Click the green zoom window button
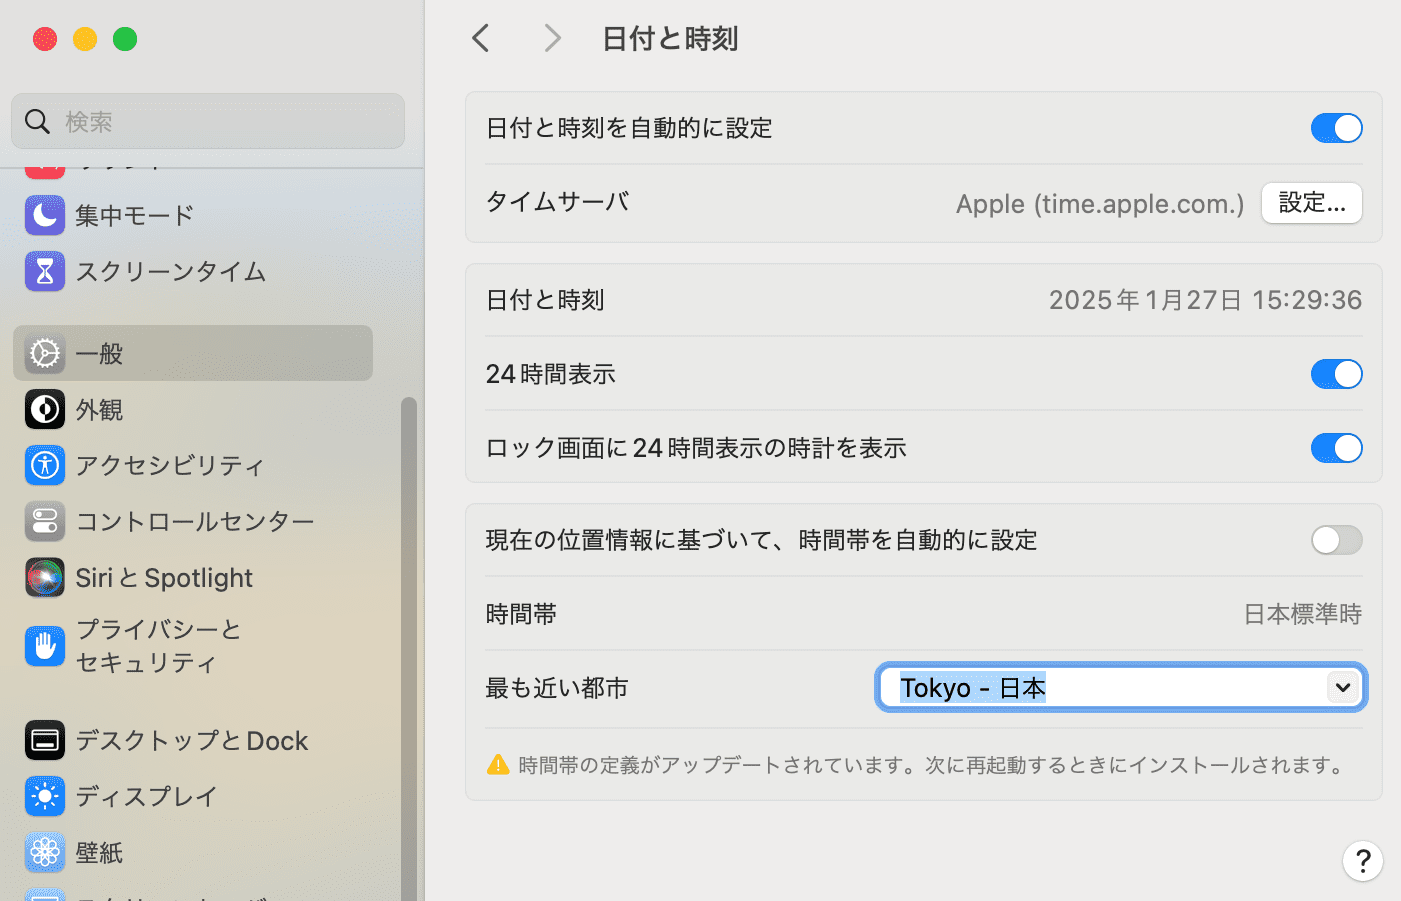Screen dimensions: 1401x901 point(125,39)
